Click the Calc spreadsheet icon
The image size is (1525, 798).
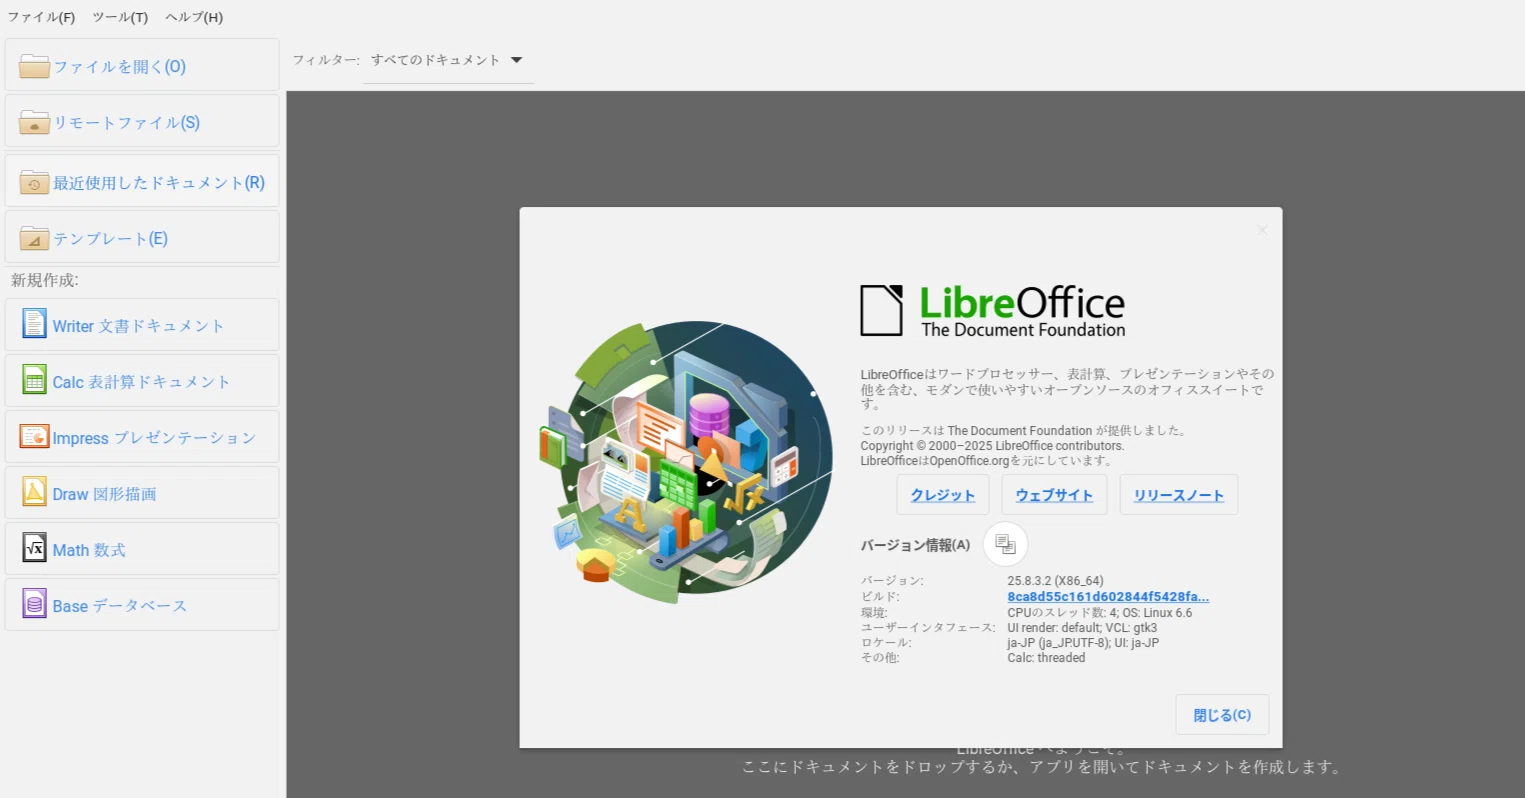[34, 379]
